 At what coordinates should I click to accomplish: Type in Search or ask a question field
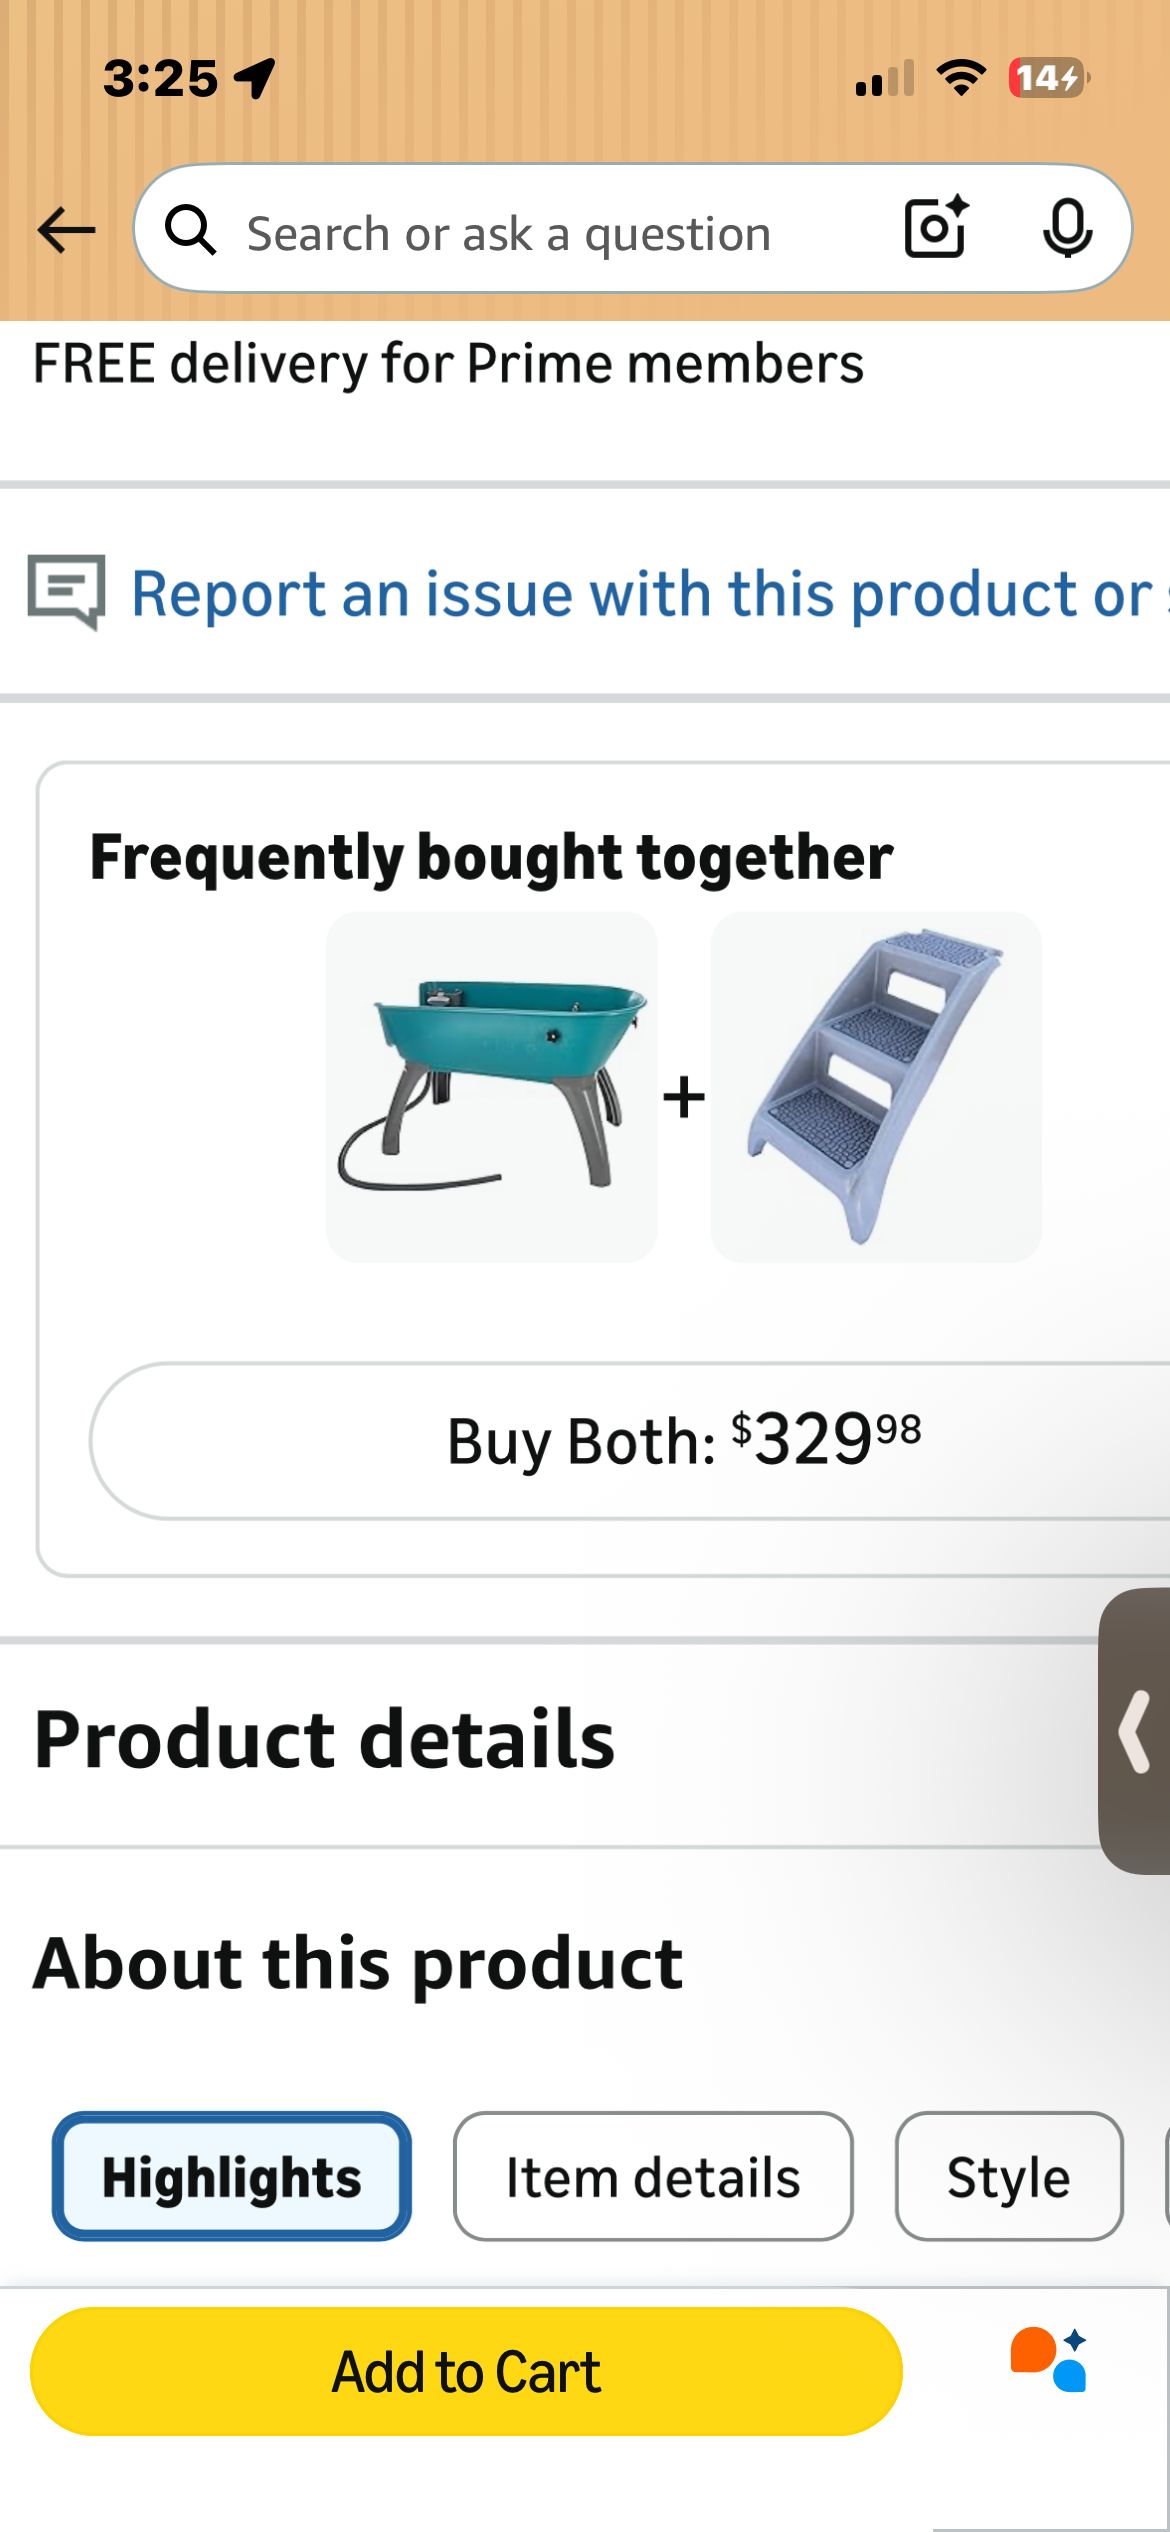click(x=540, y=234)
